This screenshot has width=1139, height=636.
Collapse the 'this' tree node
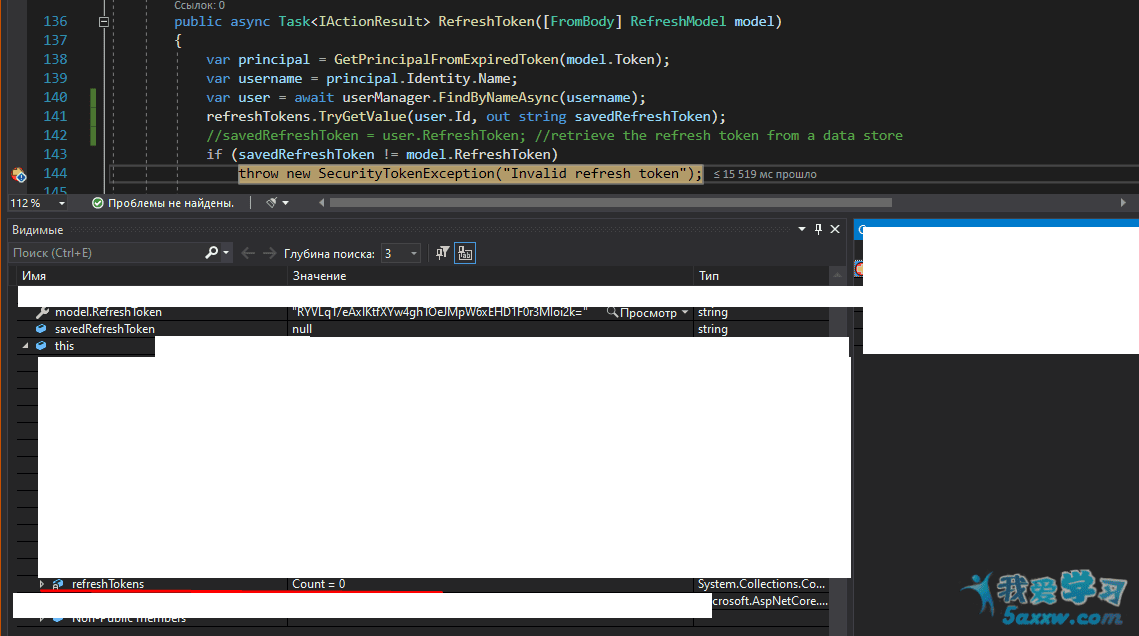(25, 346)
